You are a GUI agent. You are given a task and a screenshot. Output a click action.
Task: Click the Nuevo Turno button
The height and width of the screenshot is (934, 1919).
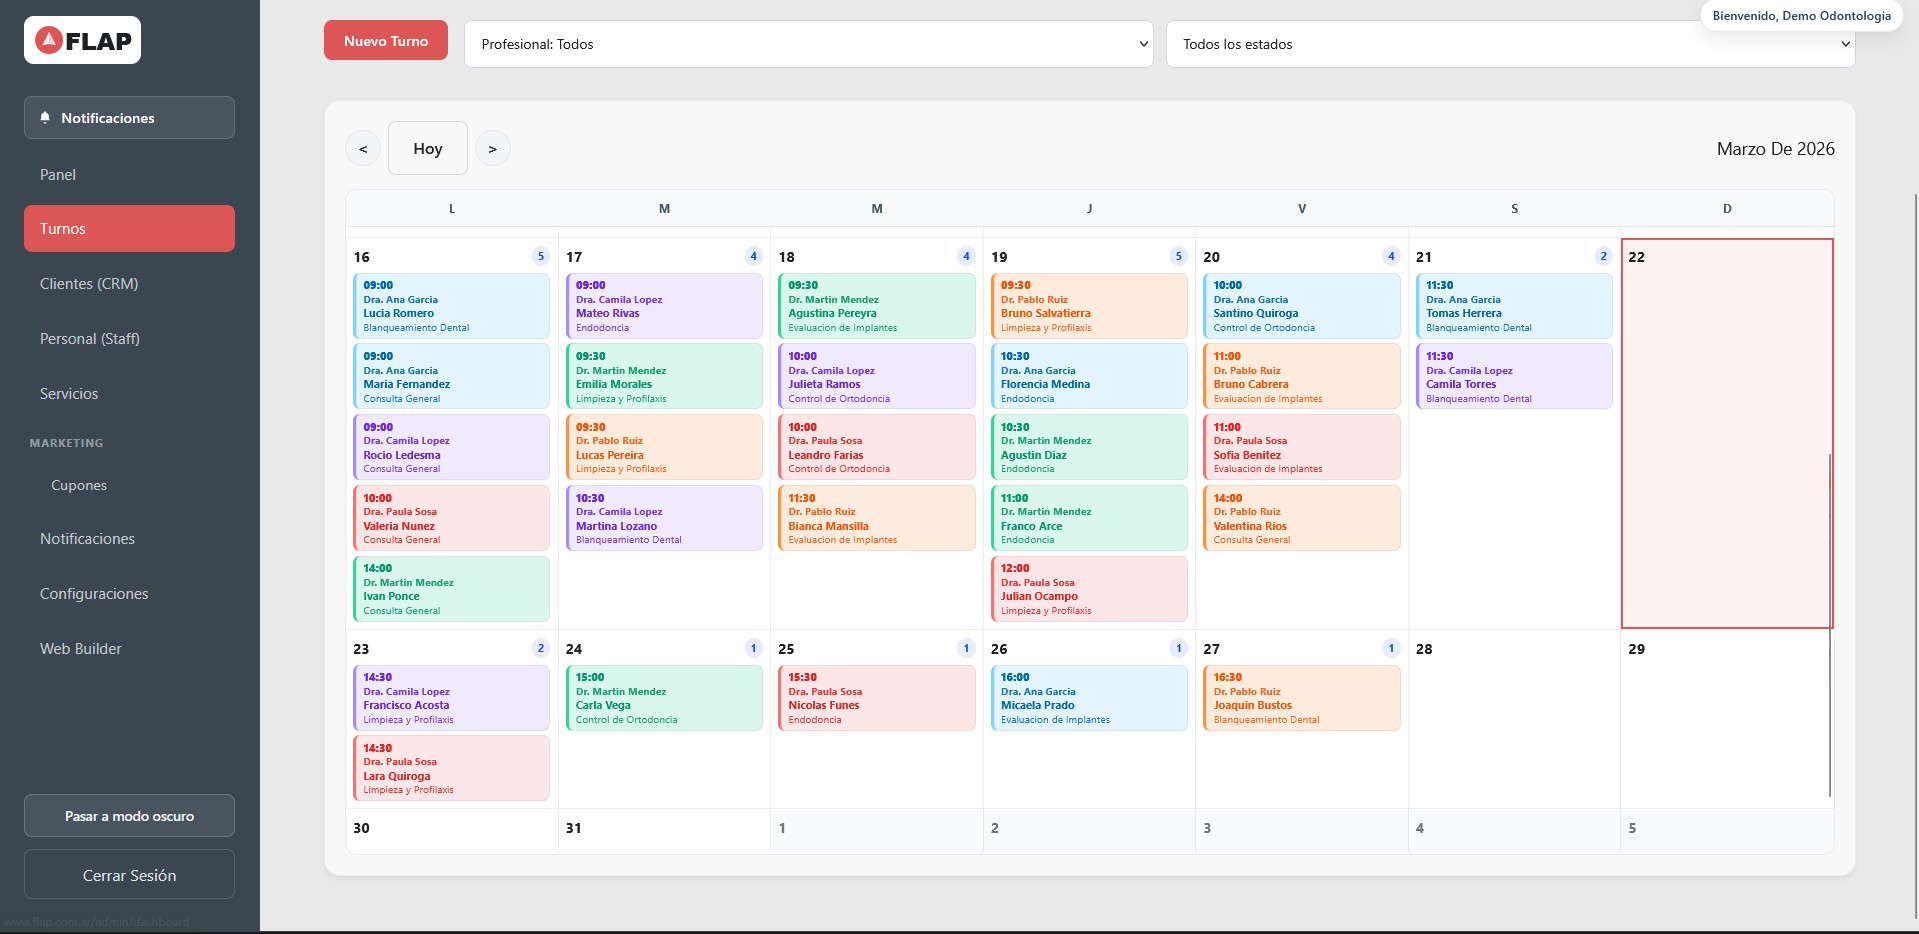[x=386, y=41]
